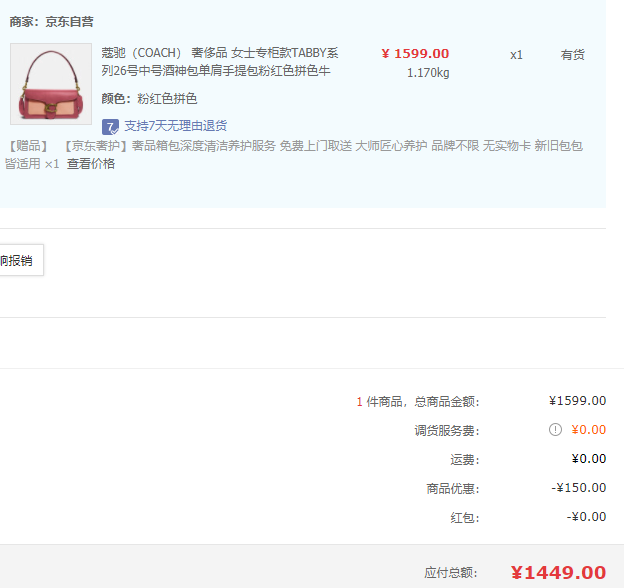Viewport: 624px width, 588px height.
Task: Click the 红包 label
Action: point(465,518)
